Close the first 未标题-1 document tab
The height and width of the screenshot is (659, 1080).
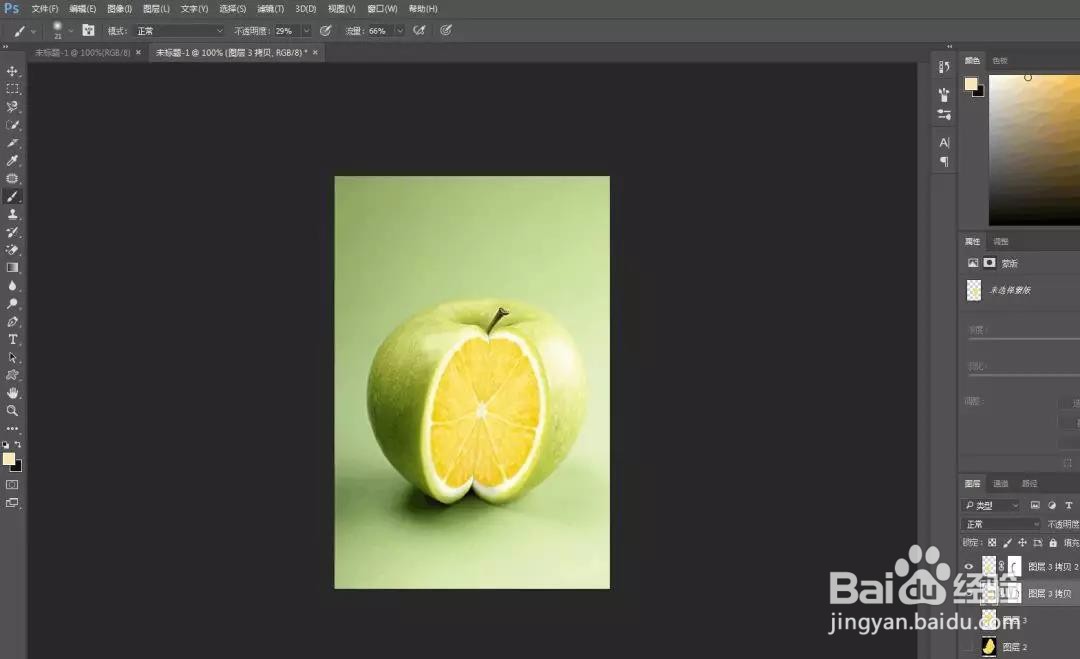[x=138, y=52]
